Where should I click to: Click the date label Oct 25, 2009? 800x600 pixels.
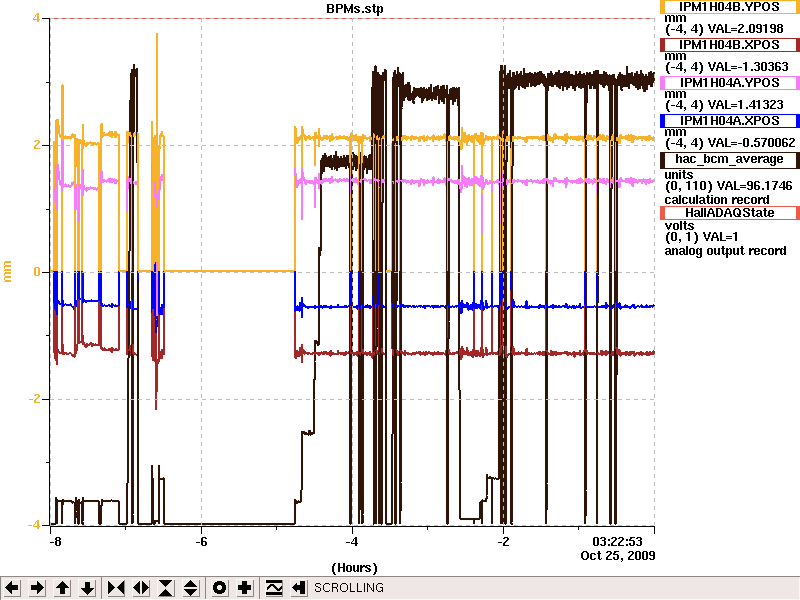[x=617, y=555]
